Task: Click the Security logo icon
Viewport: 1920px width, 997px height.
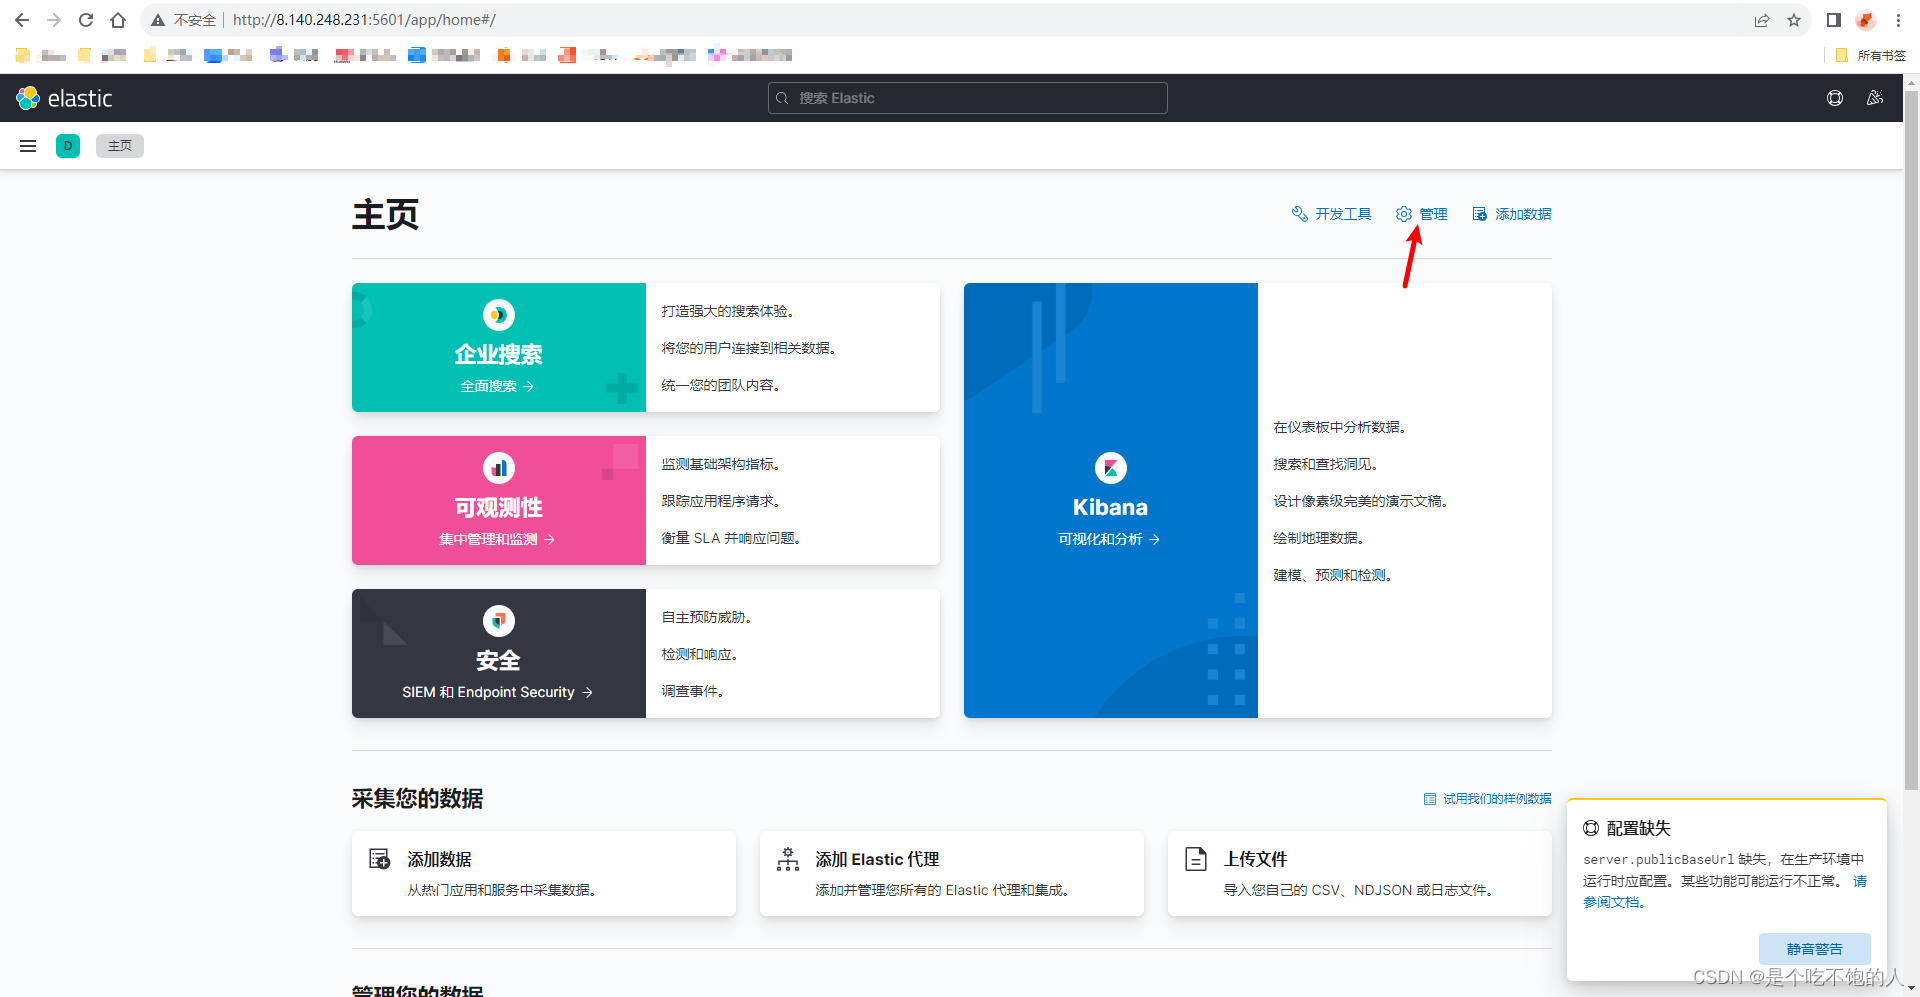Action: tap(499, 621)
